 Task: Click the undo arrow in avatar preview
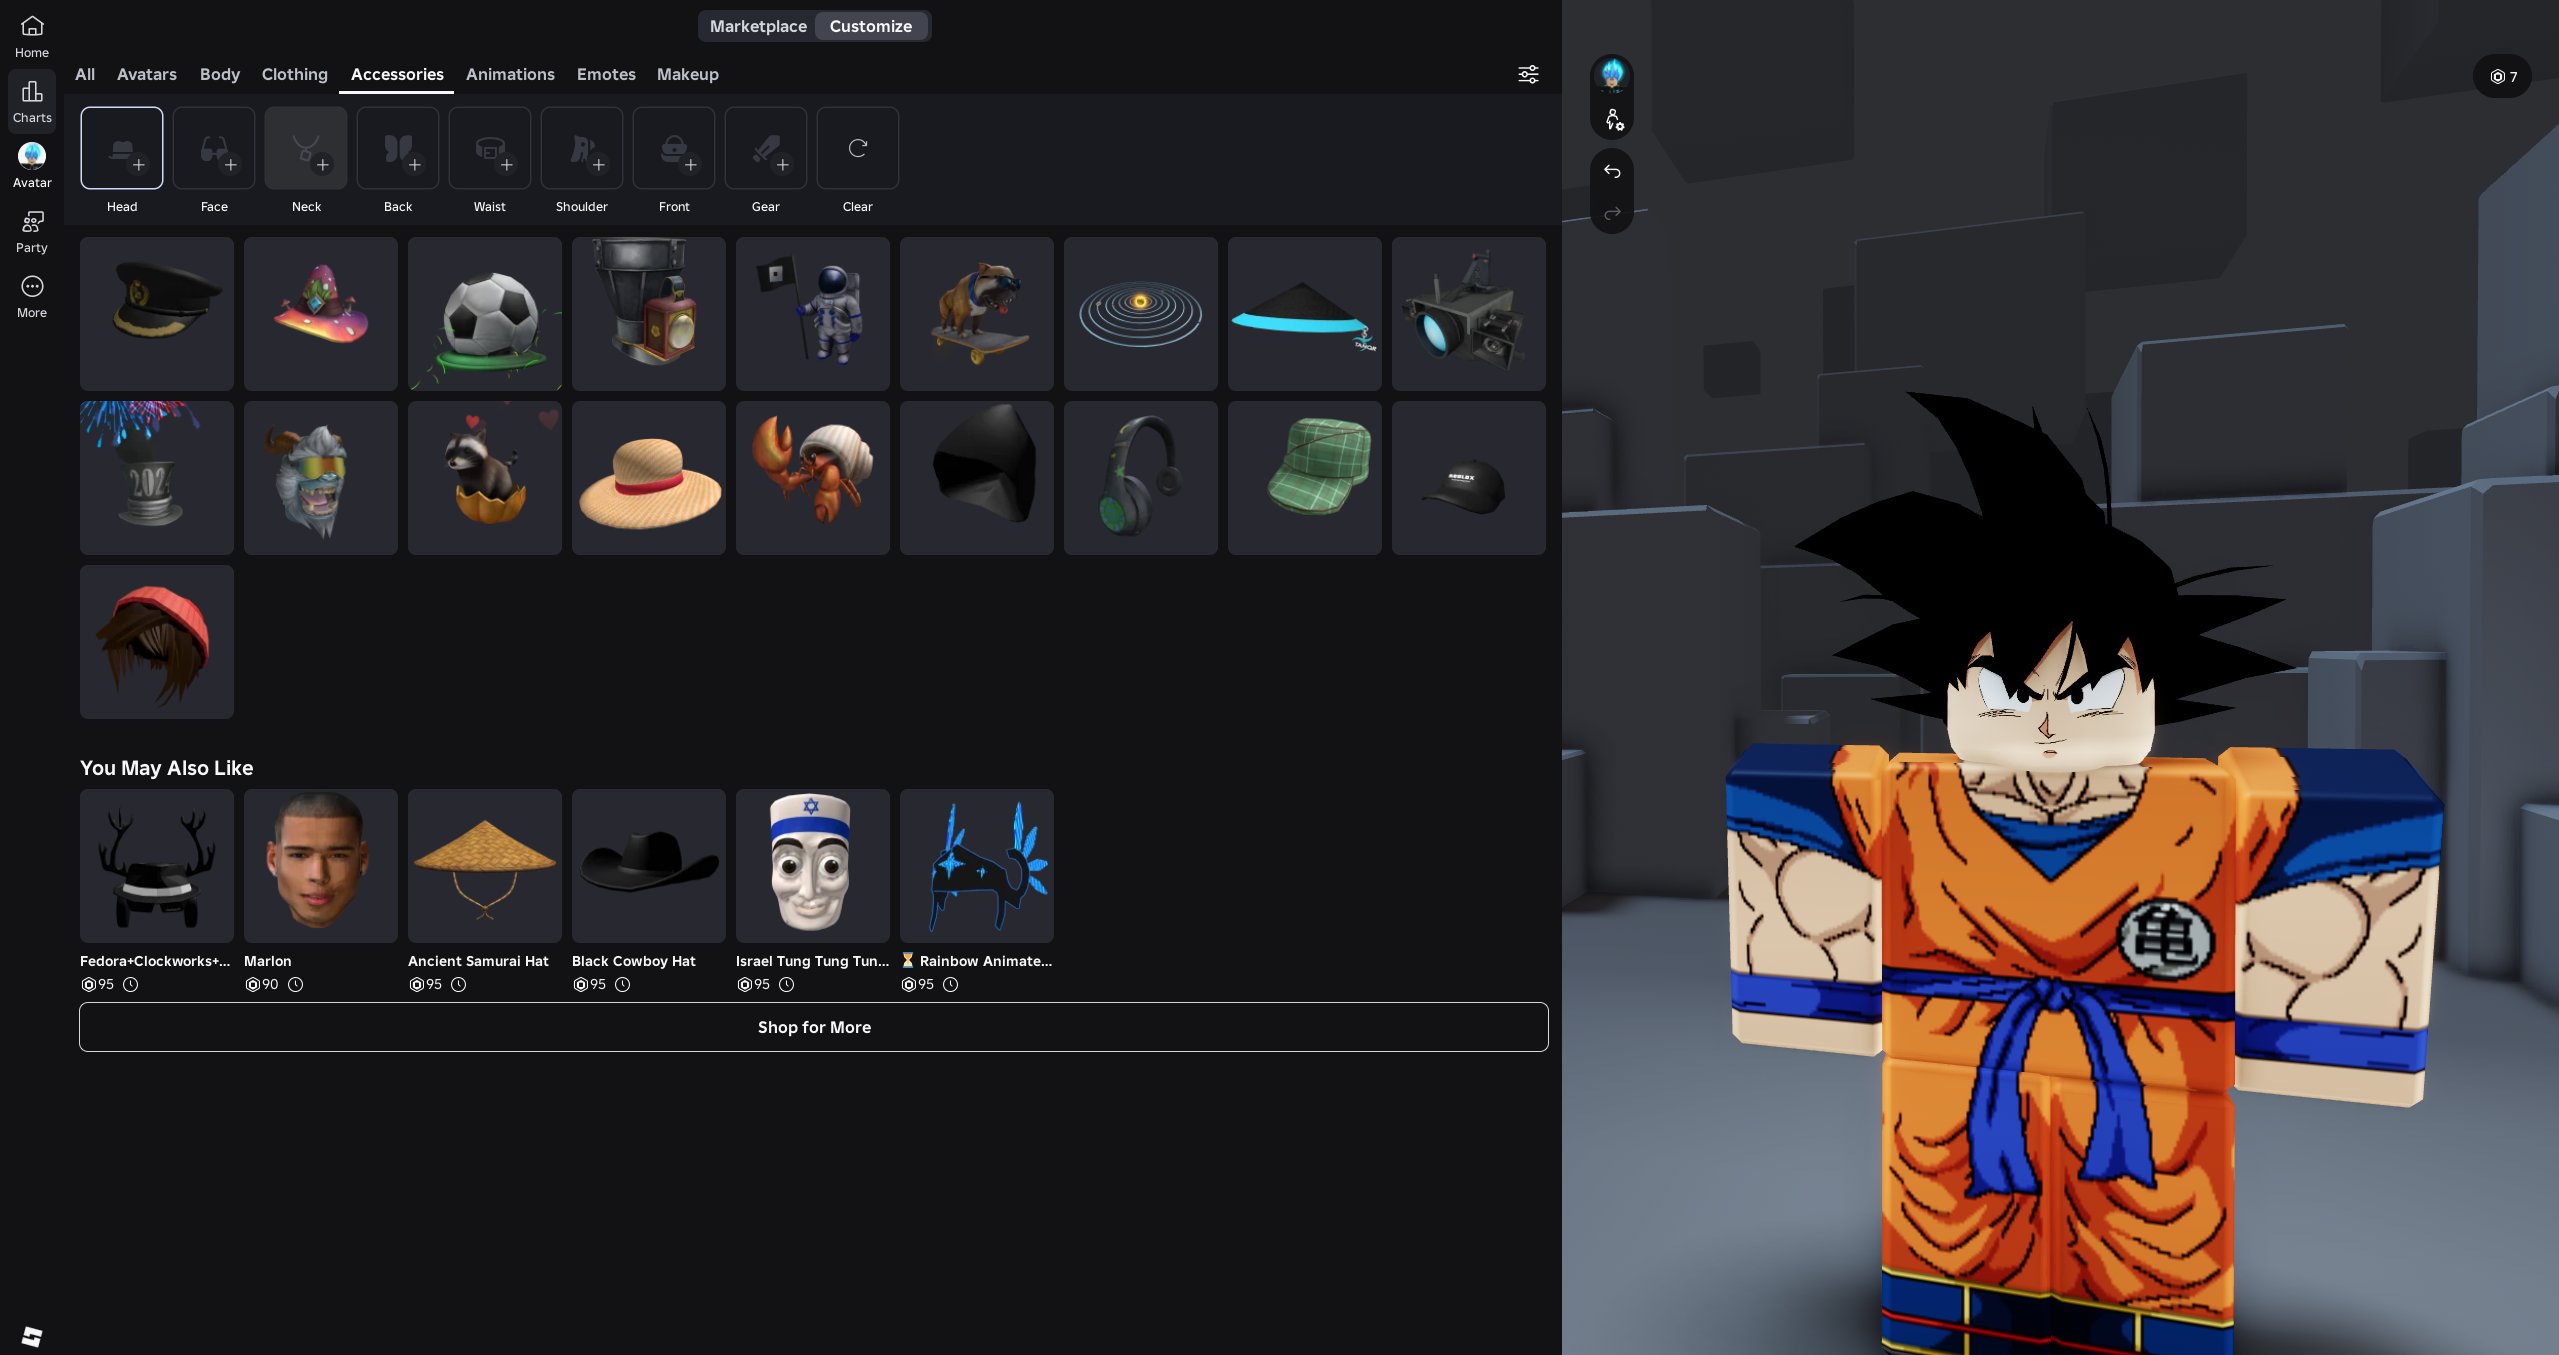pos(1612,171)
